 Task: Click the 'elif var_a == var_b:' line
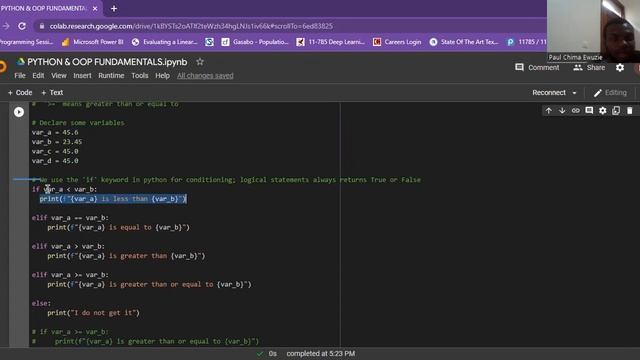70,218
